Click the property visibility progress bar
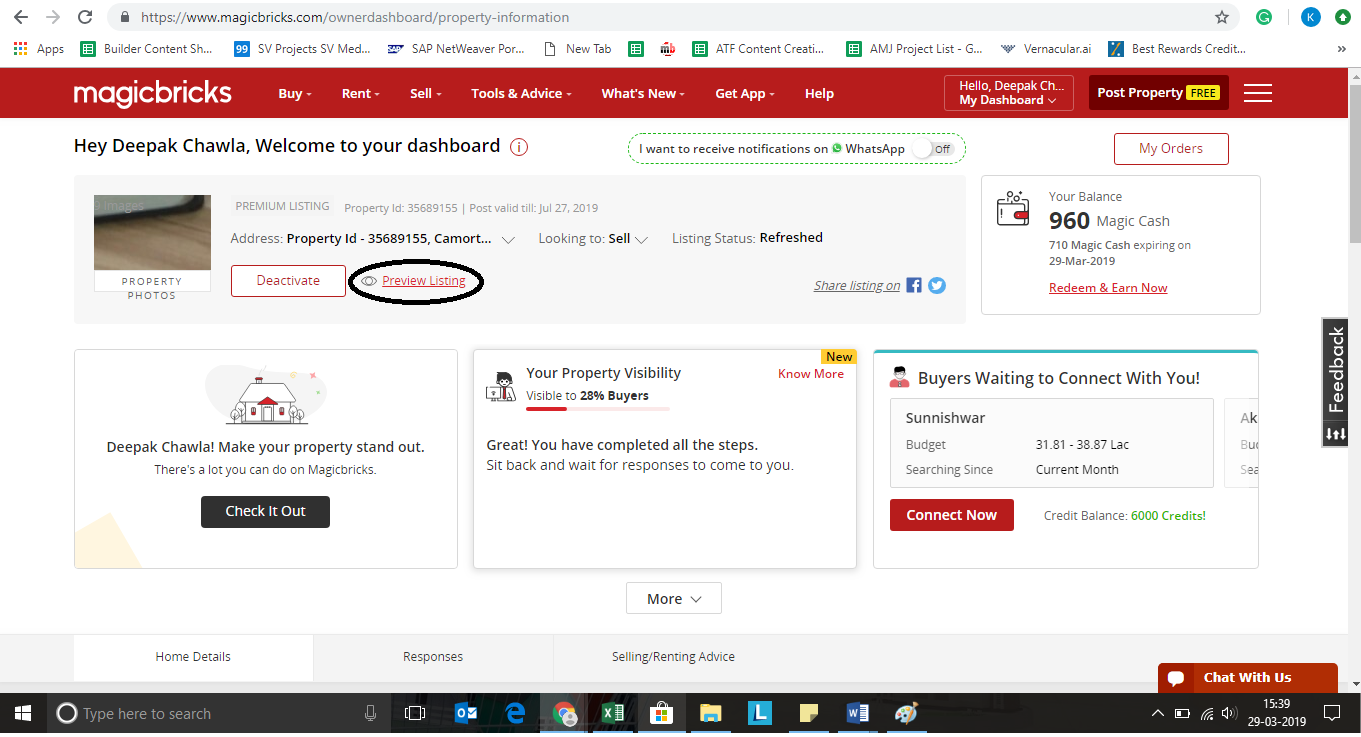 pyautogui.click(x=597, y=409)
